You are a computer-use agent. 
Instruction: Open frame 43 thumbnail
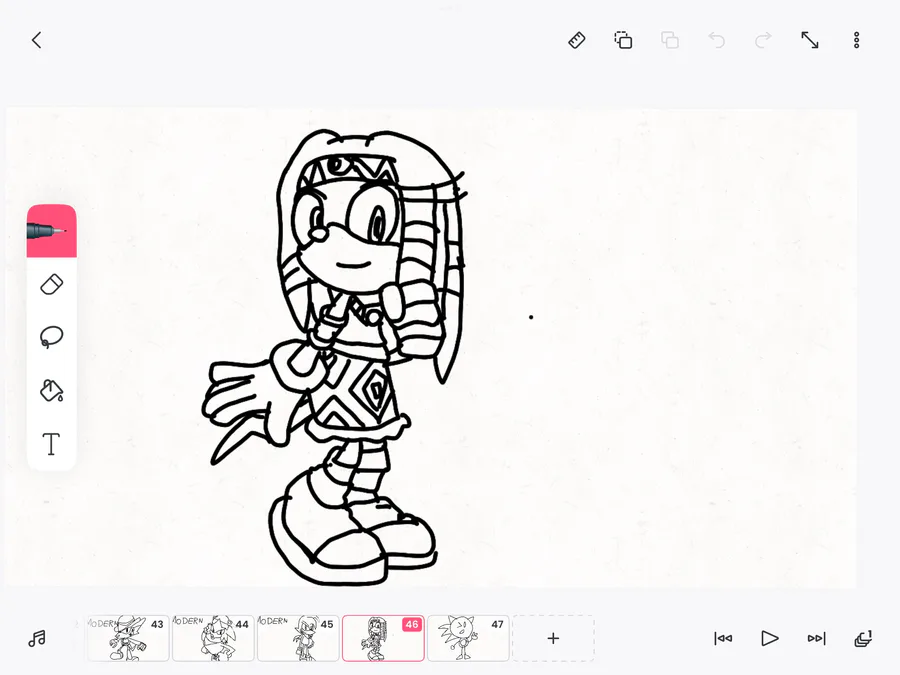[128, 638]
